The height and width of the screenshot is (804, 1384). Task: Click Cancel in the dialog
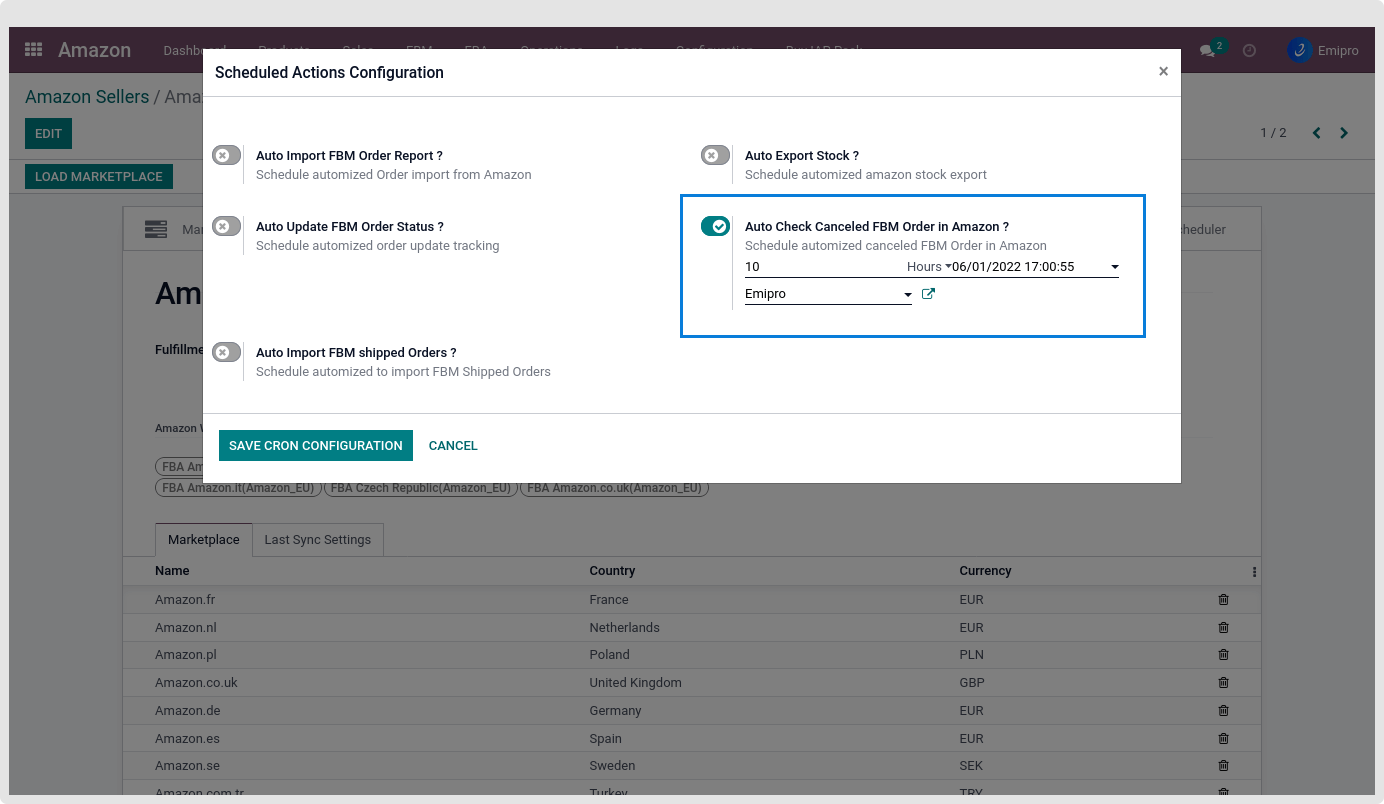click(x=453, y=445)
